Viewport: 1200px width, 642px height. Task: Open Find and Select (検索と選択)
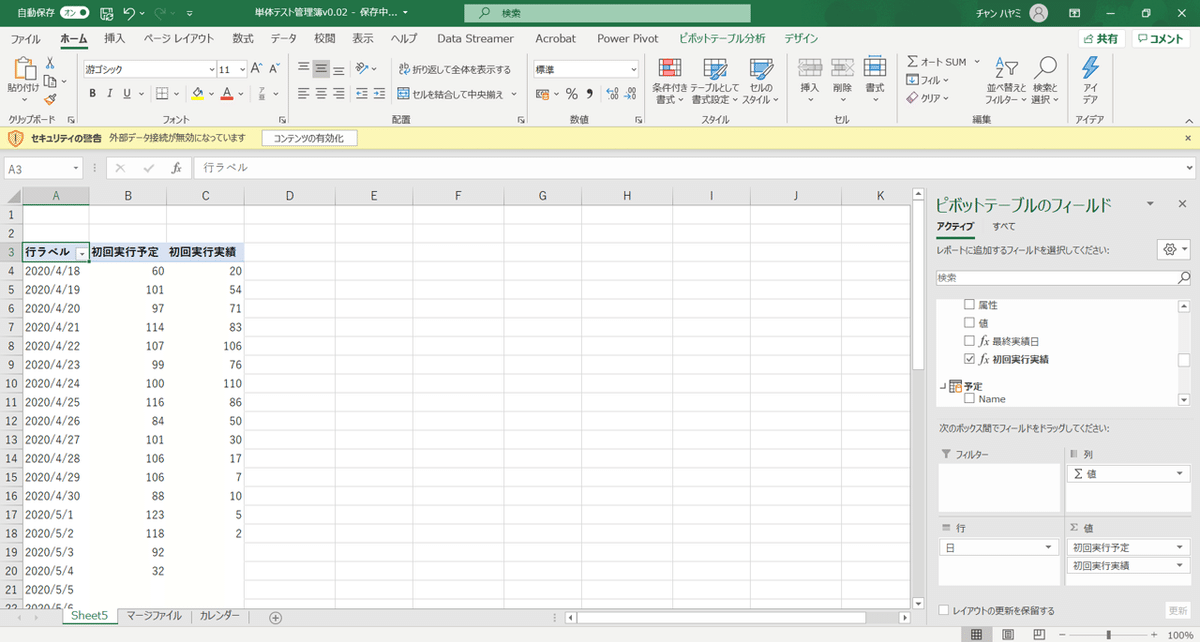1045,80
